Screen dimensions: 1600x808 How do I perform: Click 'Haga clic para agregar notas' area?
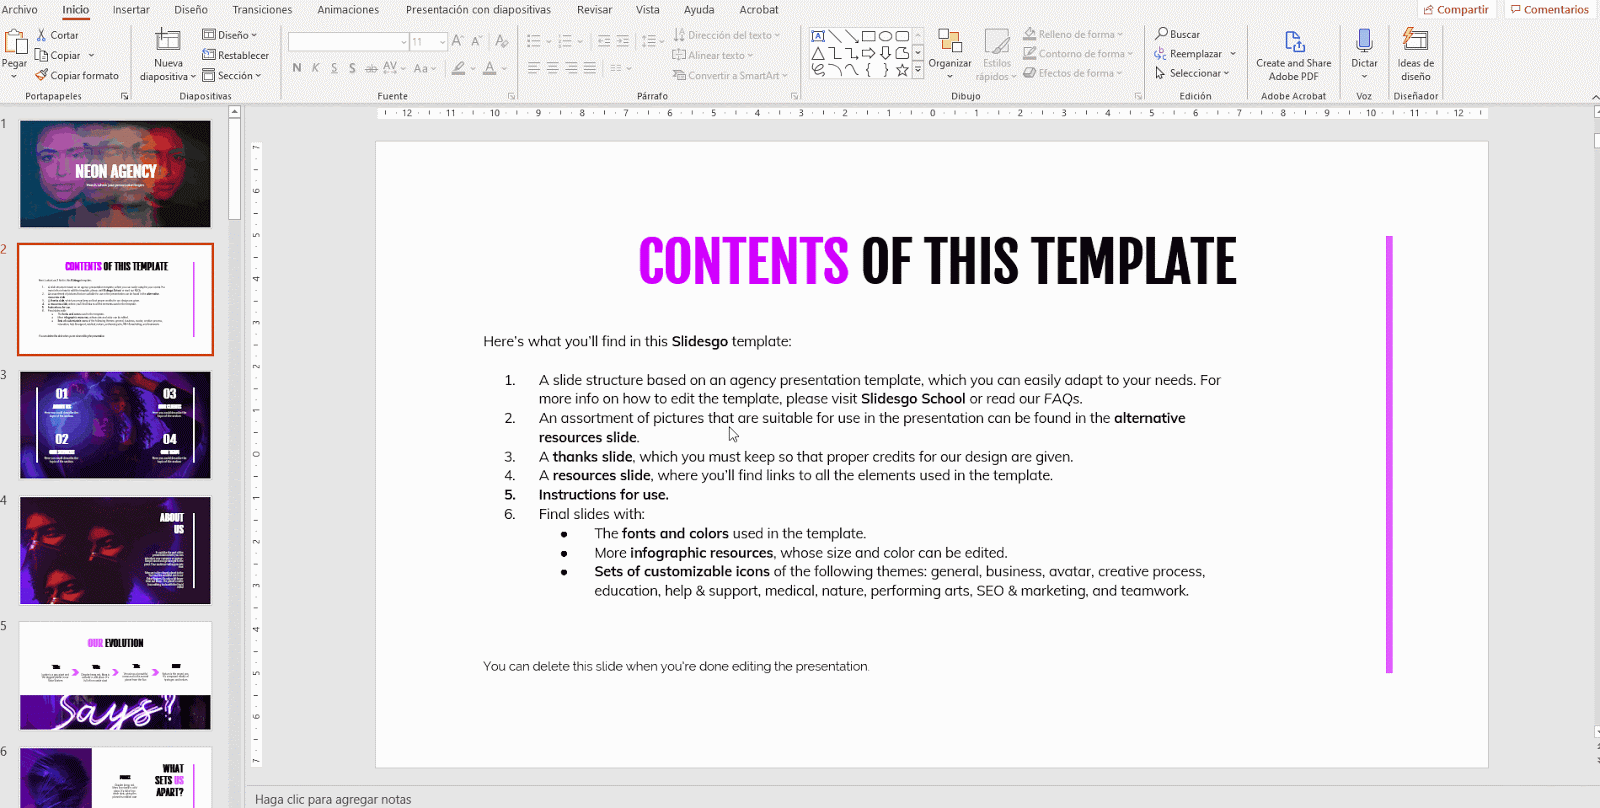click(333, 799)
